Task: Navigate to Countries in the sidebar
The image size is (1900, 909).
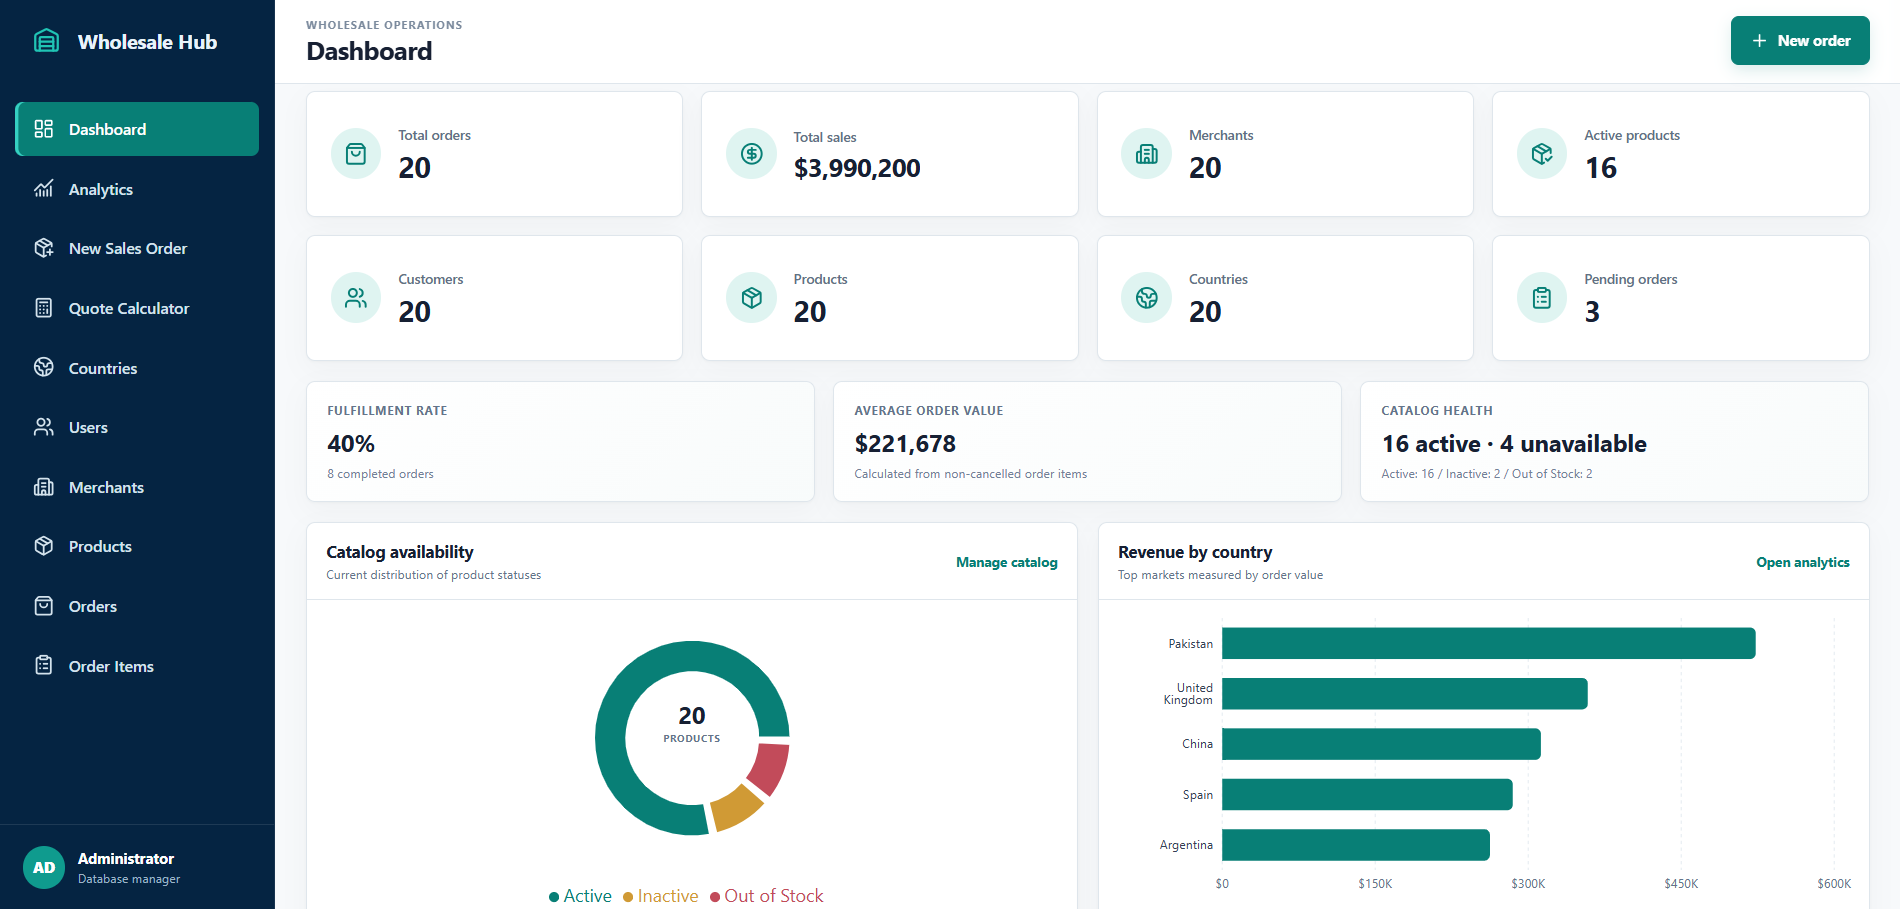Action: tap(137, 368)
